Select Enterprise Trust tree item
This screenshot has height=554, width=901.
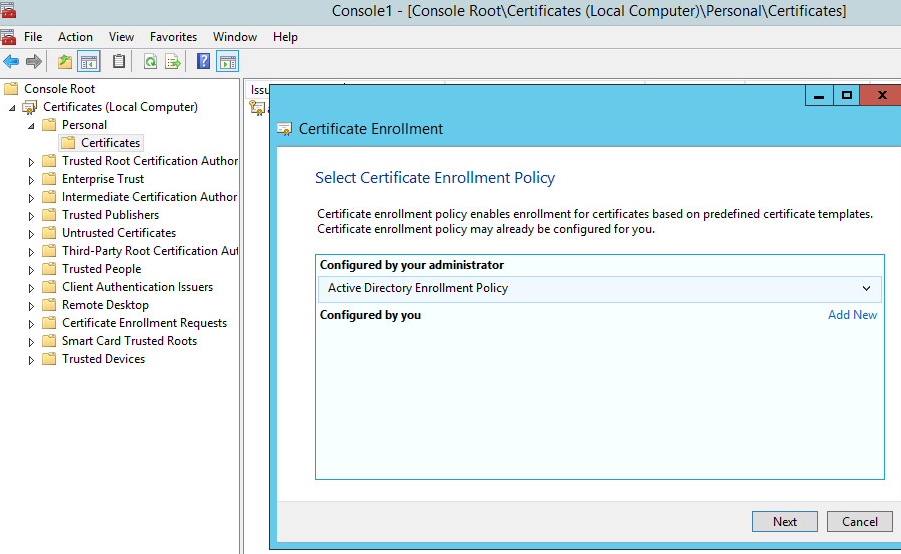pos(103,179)
